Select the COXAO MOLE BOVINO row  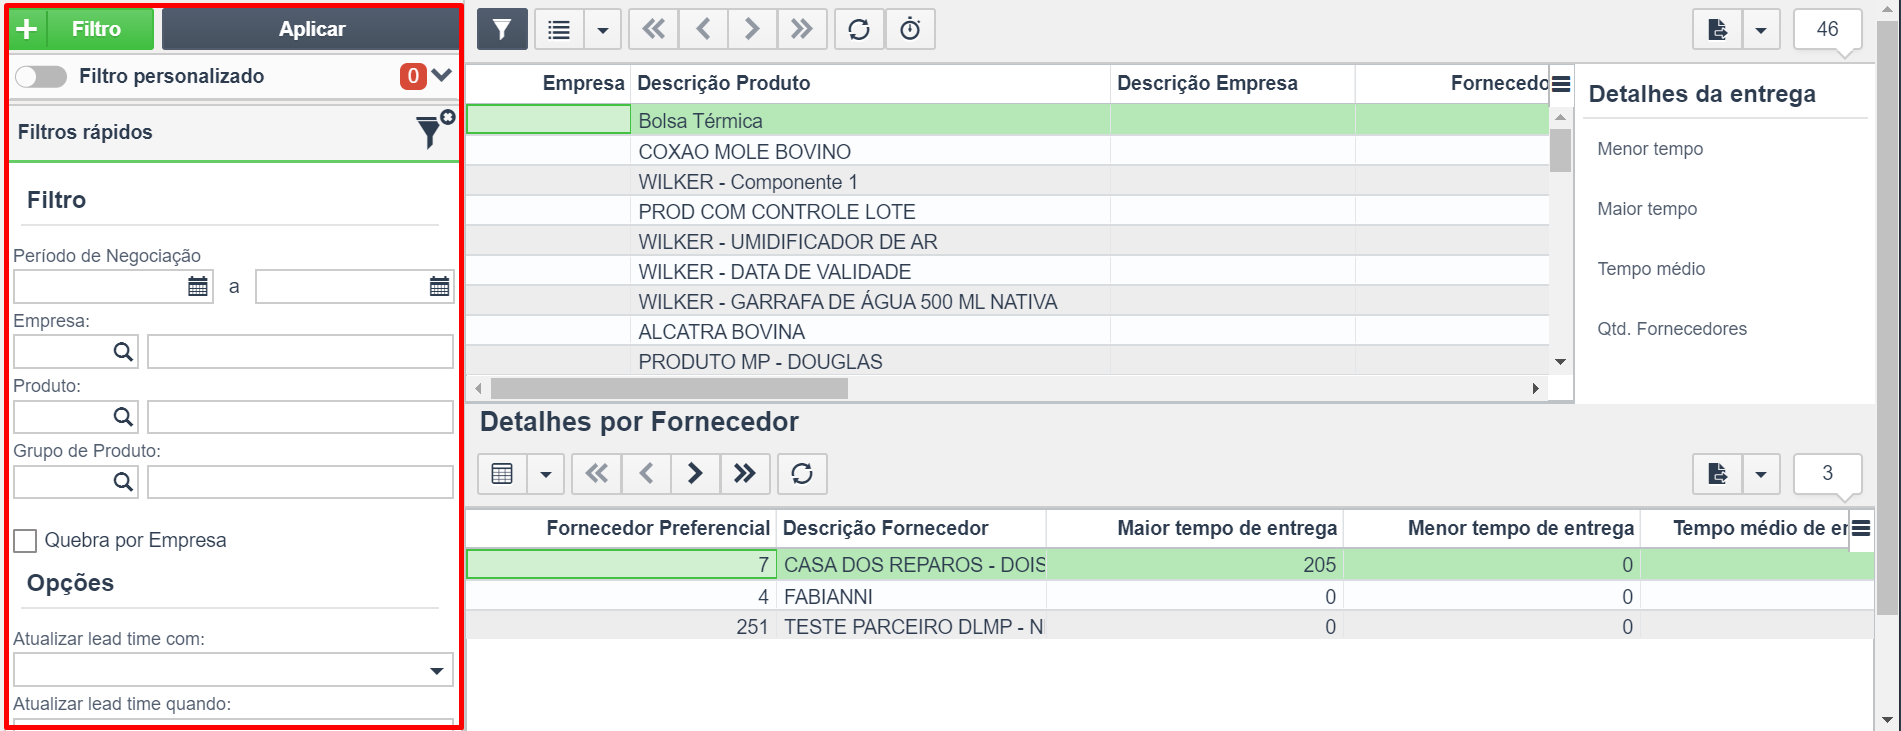(1008, 151)
